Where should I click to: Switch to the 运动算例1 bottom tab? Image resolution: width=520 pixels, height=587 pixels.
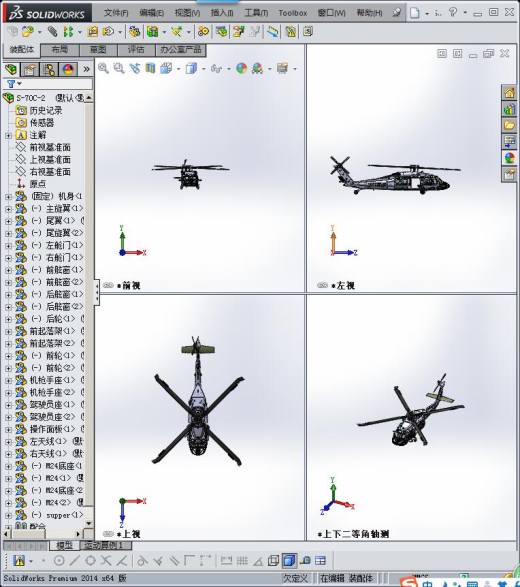106,545
